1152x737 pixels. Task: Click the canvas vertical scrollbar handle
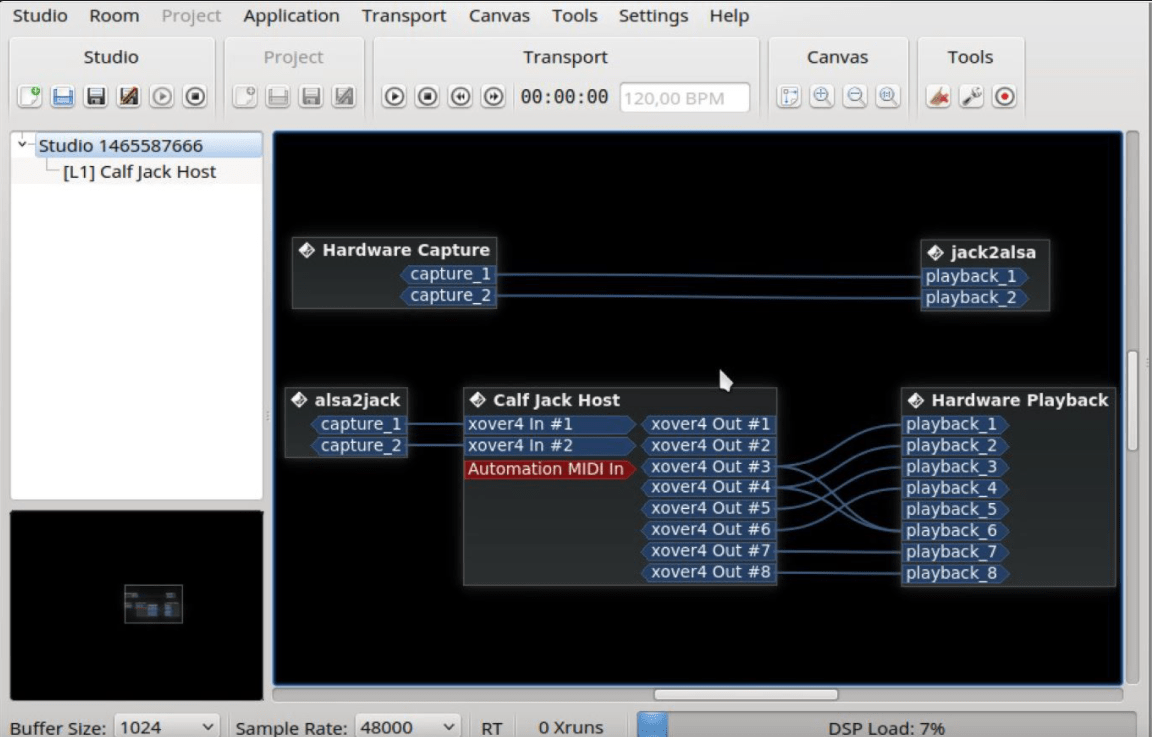tap(1133, 401)
